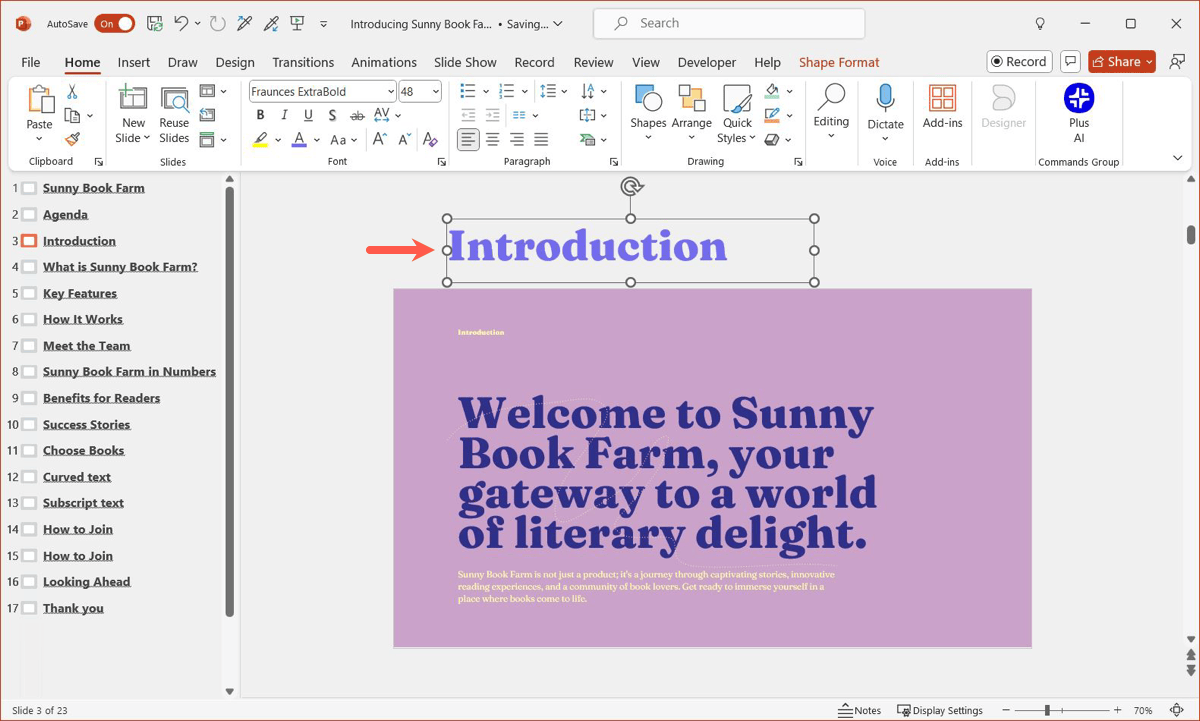Click the Cut scissors icon
This screenshot has height=721, width=1200.
72,92
